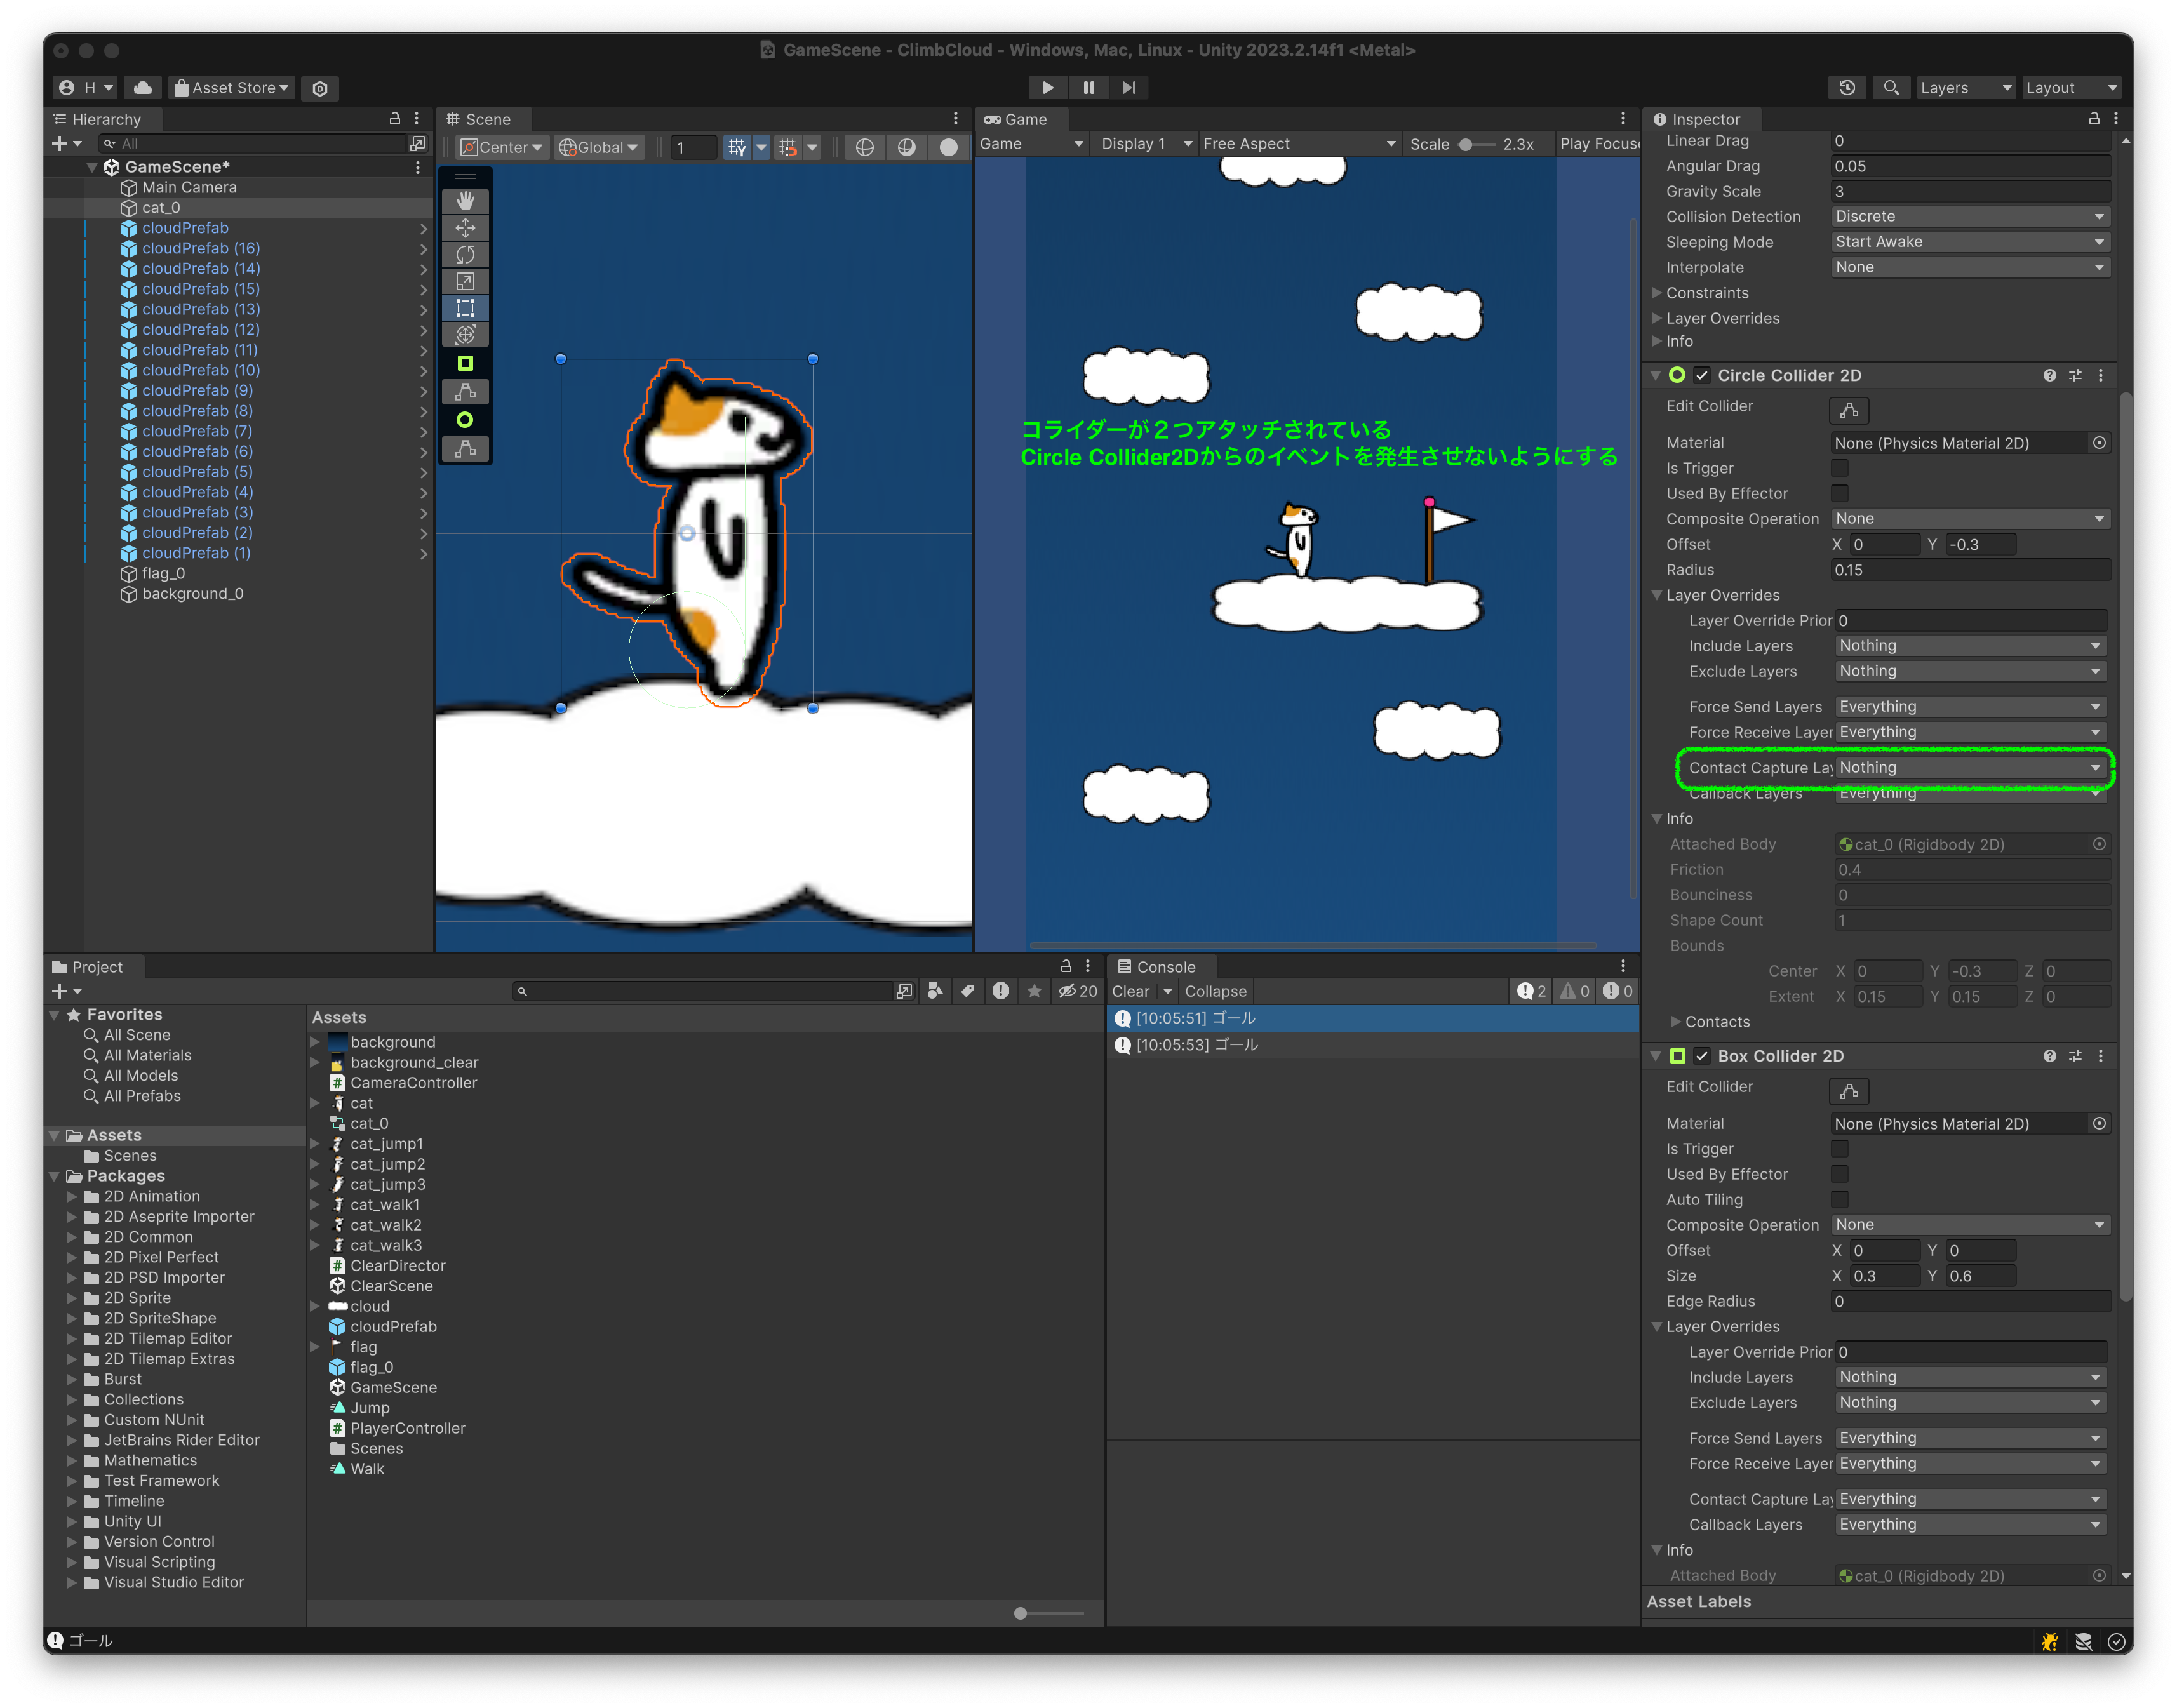Select the Hand tool in the Scene toolbar
Viewport: 2177px width, 1708px height.
(465, 201)
